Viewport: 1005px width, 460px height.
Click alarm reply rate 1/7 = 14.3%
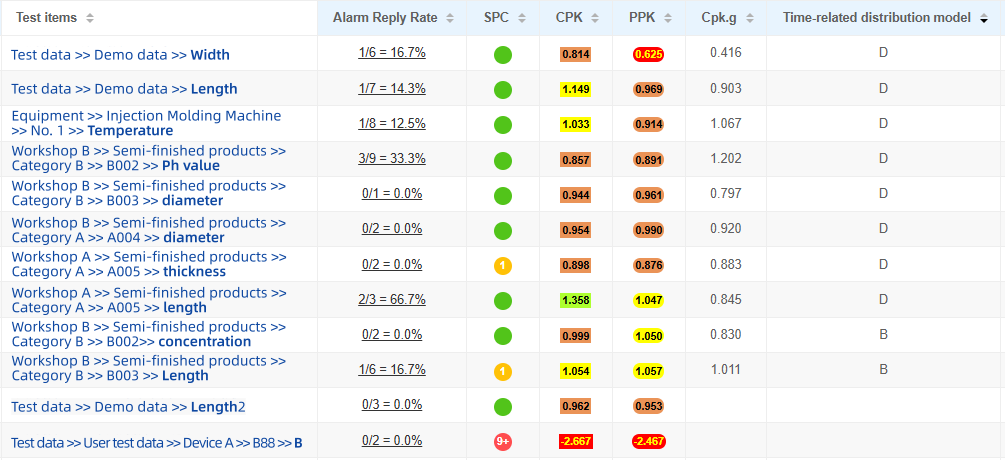click(x=392, y=88)
